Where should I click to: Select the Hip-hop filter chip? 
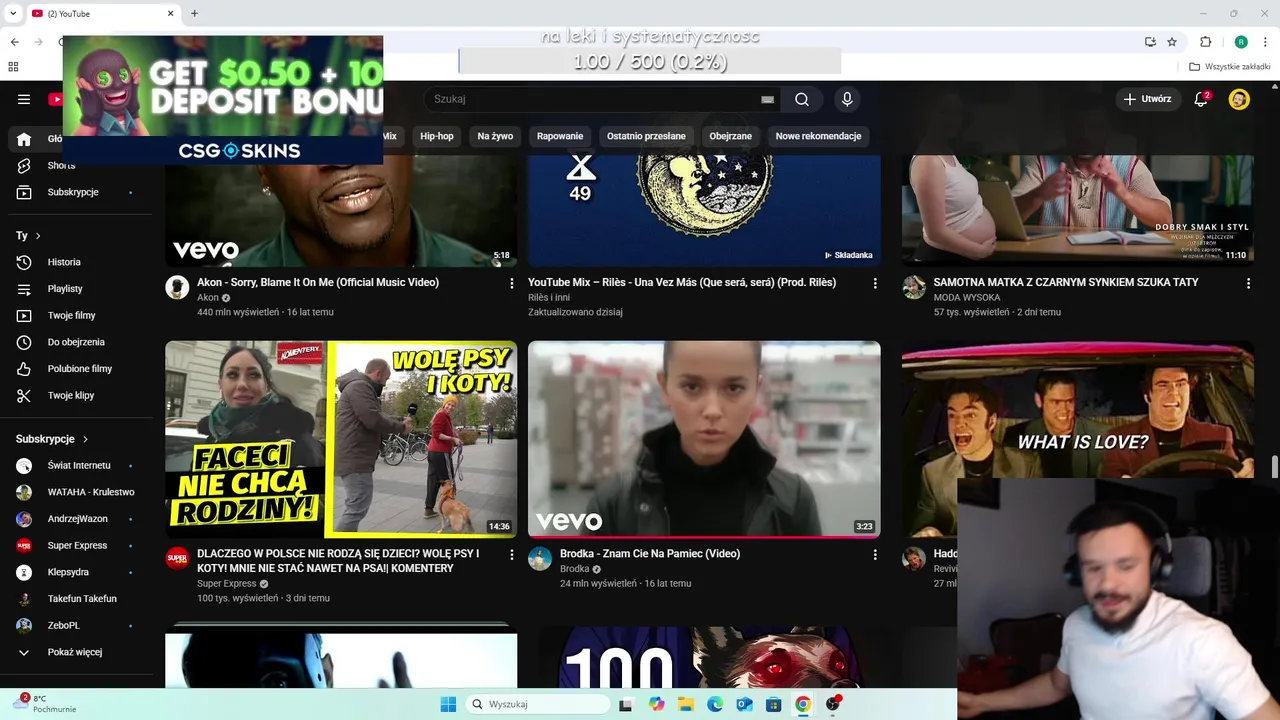437,136
